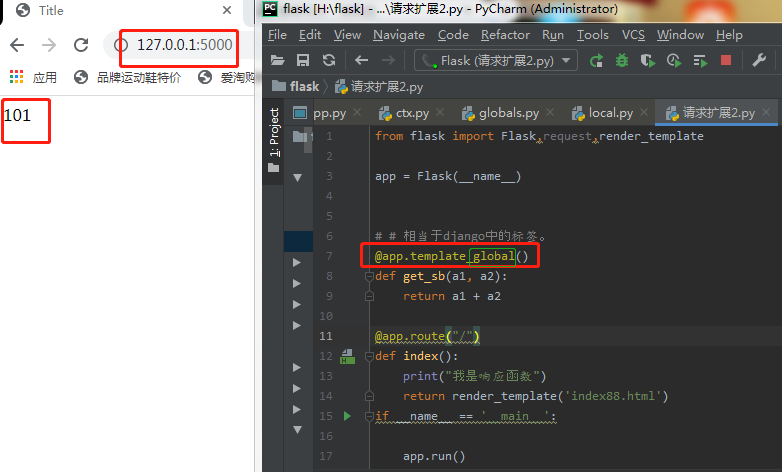Go back in the browser

click(x=17, y=45)
